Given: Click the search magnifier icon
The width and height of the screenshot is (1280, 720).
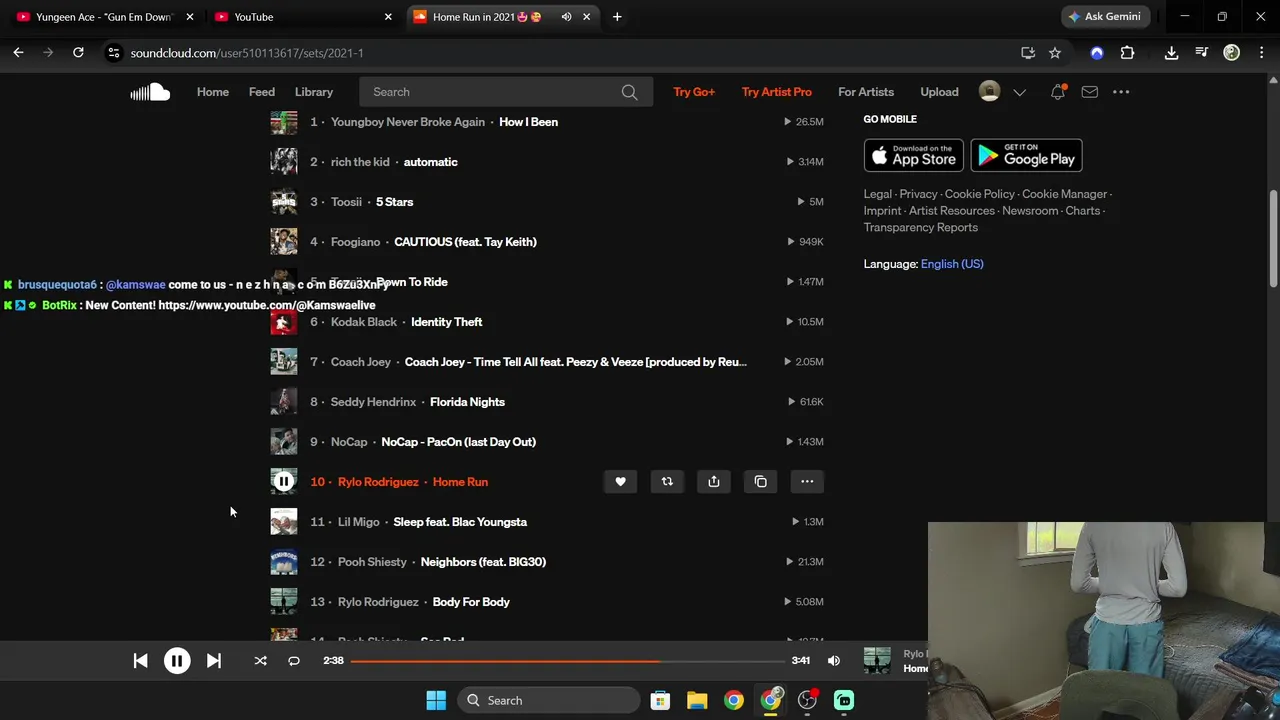Looking at the screenshot, I should coord(629,92).
